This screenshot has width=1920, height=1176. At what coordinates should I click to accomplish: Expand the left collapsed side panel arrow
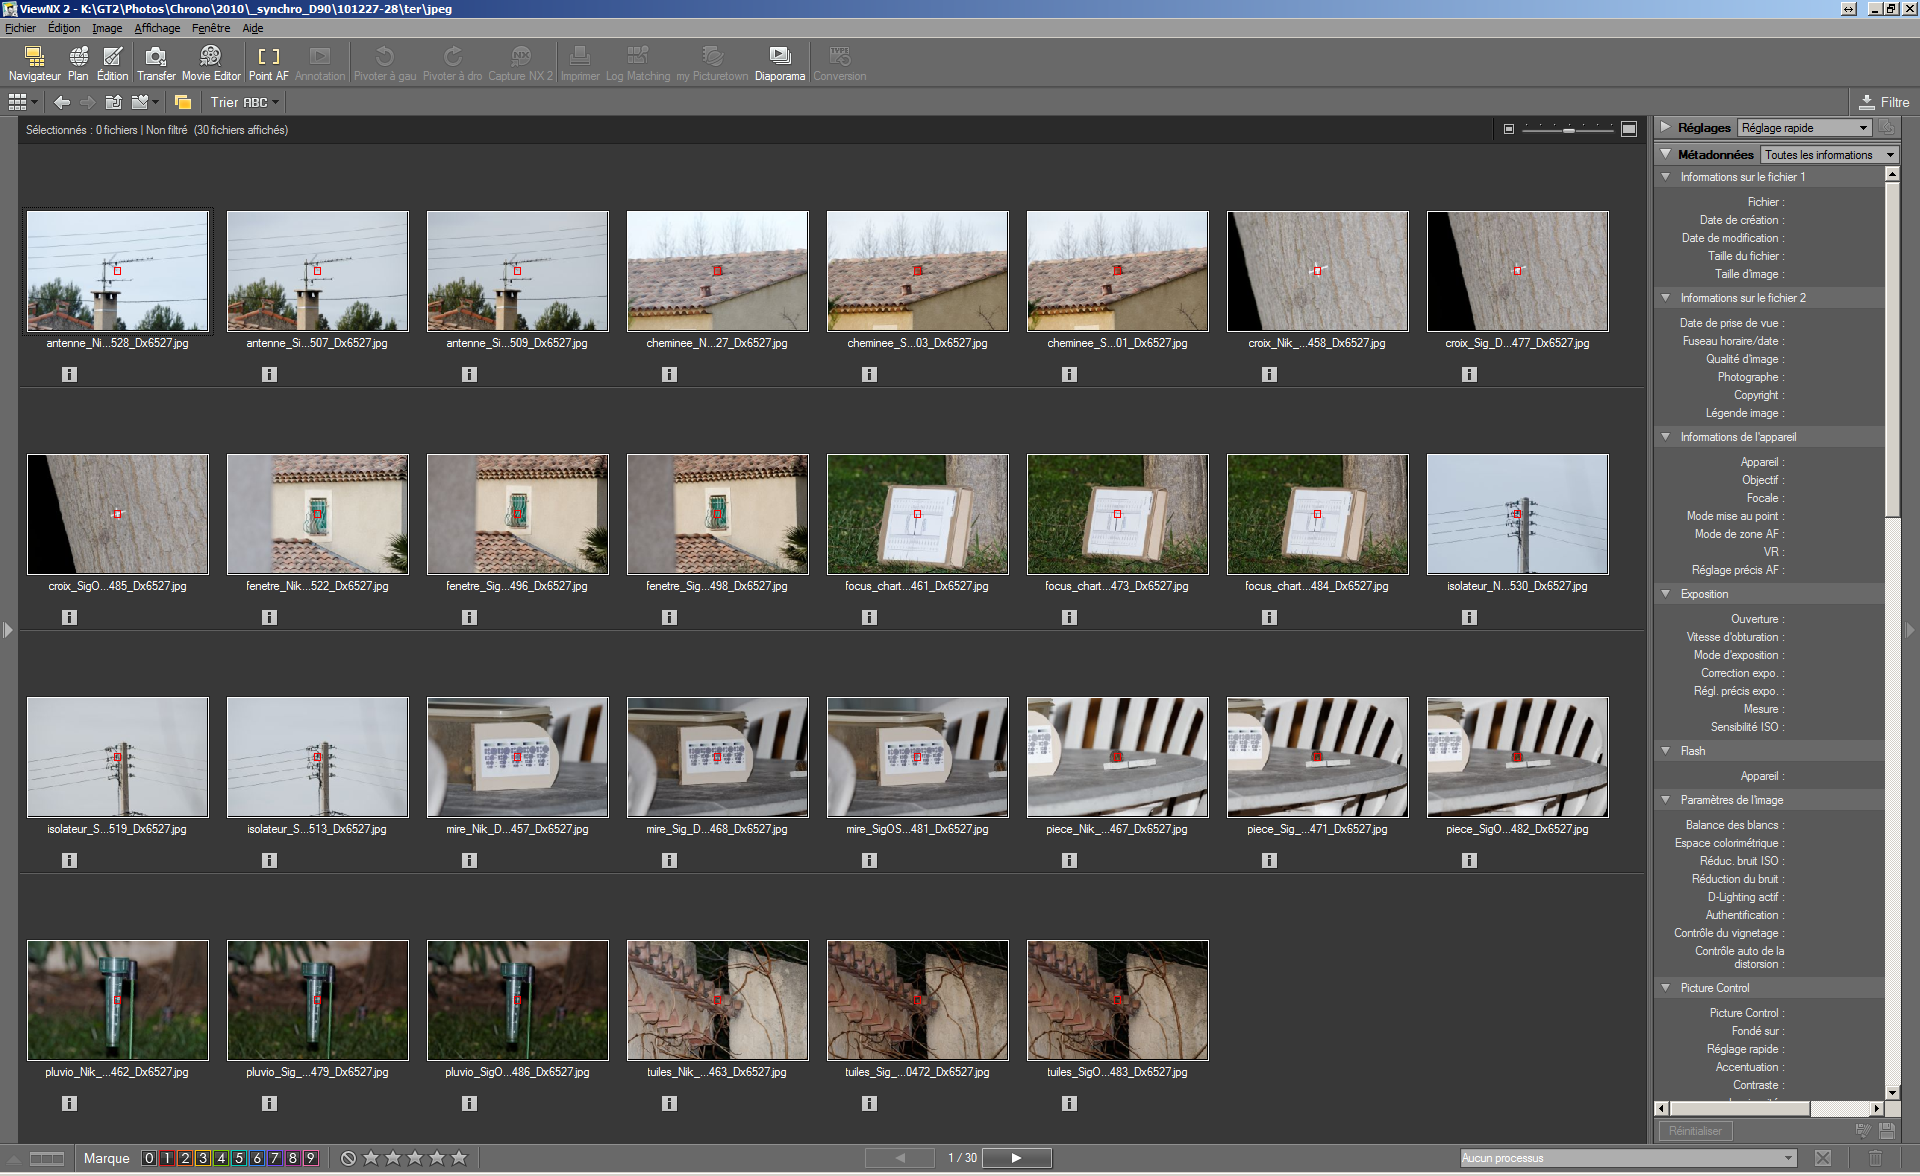[8, 630]
